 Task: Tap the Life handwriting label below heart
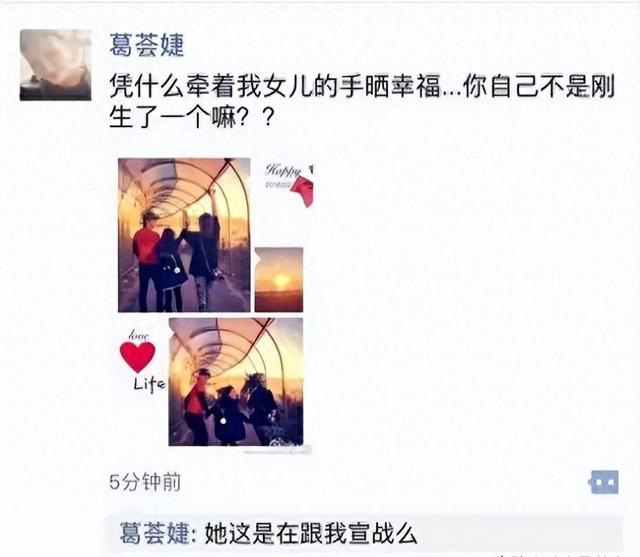point(149,384)
